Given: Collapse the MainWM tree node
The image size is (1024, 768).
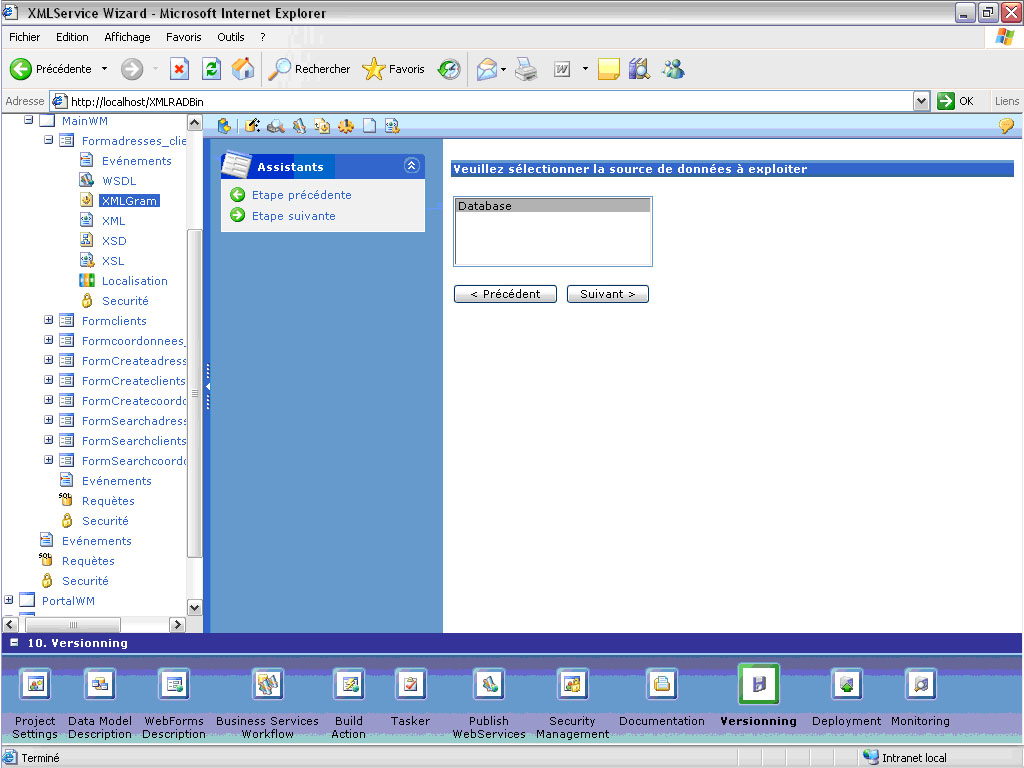Looking at the screenshot, I should 29,121.
